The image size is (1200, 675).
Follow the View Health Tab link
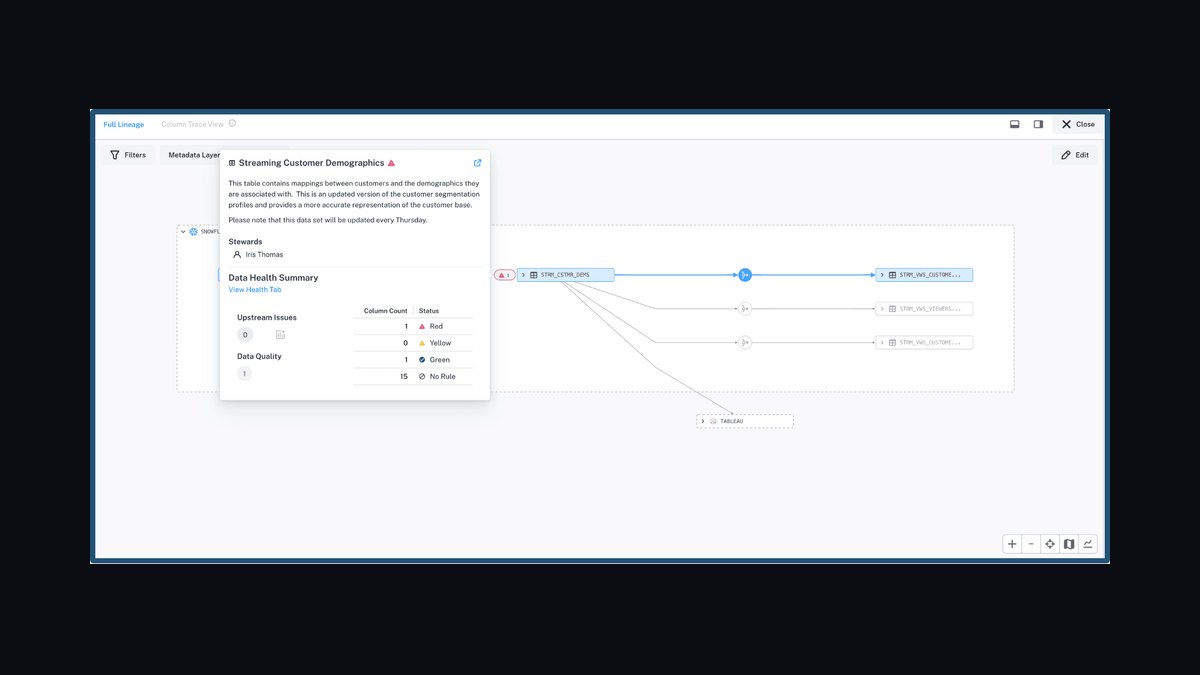[x=255, y=290]
